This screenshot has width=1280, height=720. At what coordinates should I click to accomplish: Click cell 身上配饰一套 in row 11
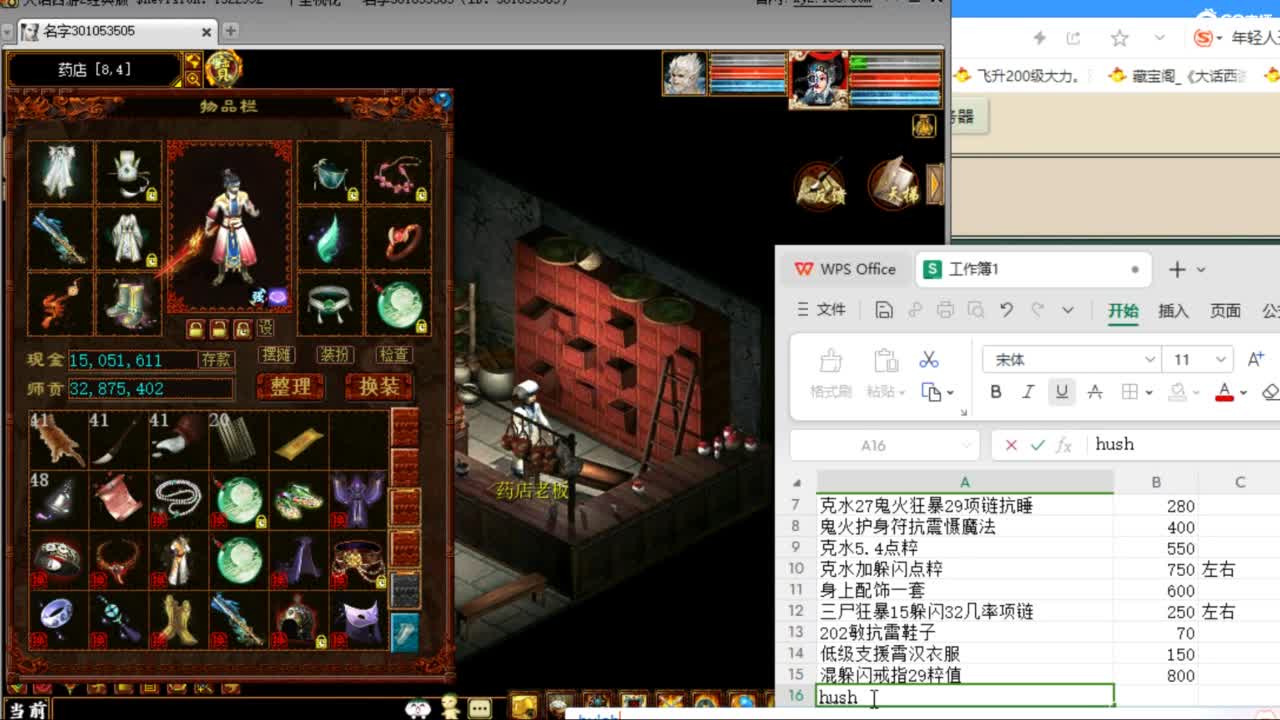click(x=965, y=590)
